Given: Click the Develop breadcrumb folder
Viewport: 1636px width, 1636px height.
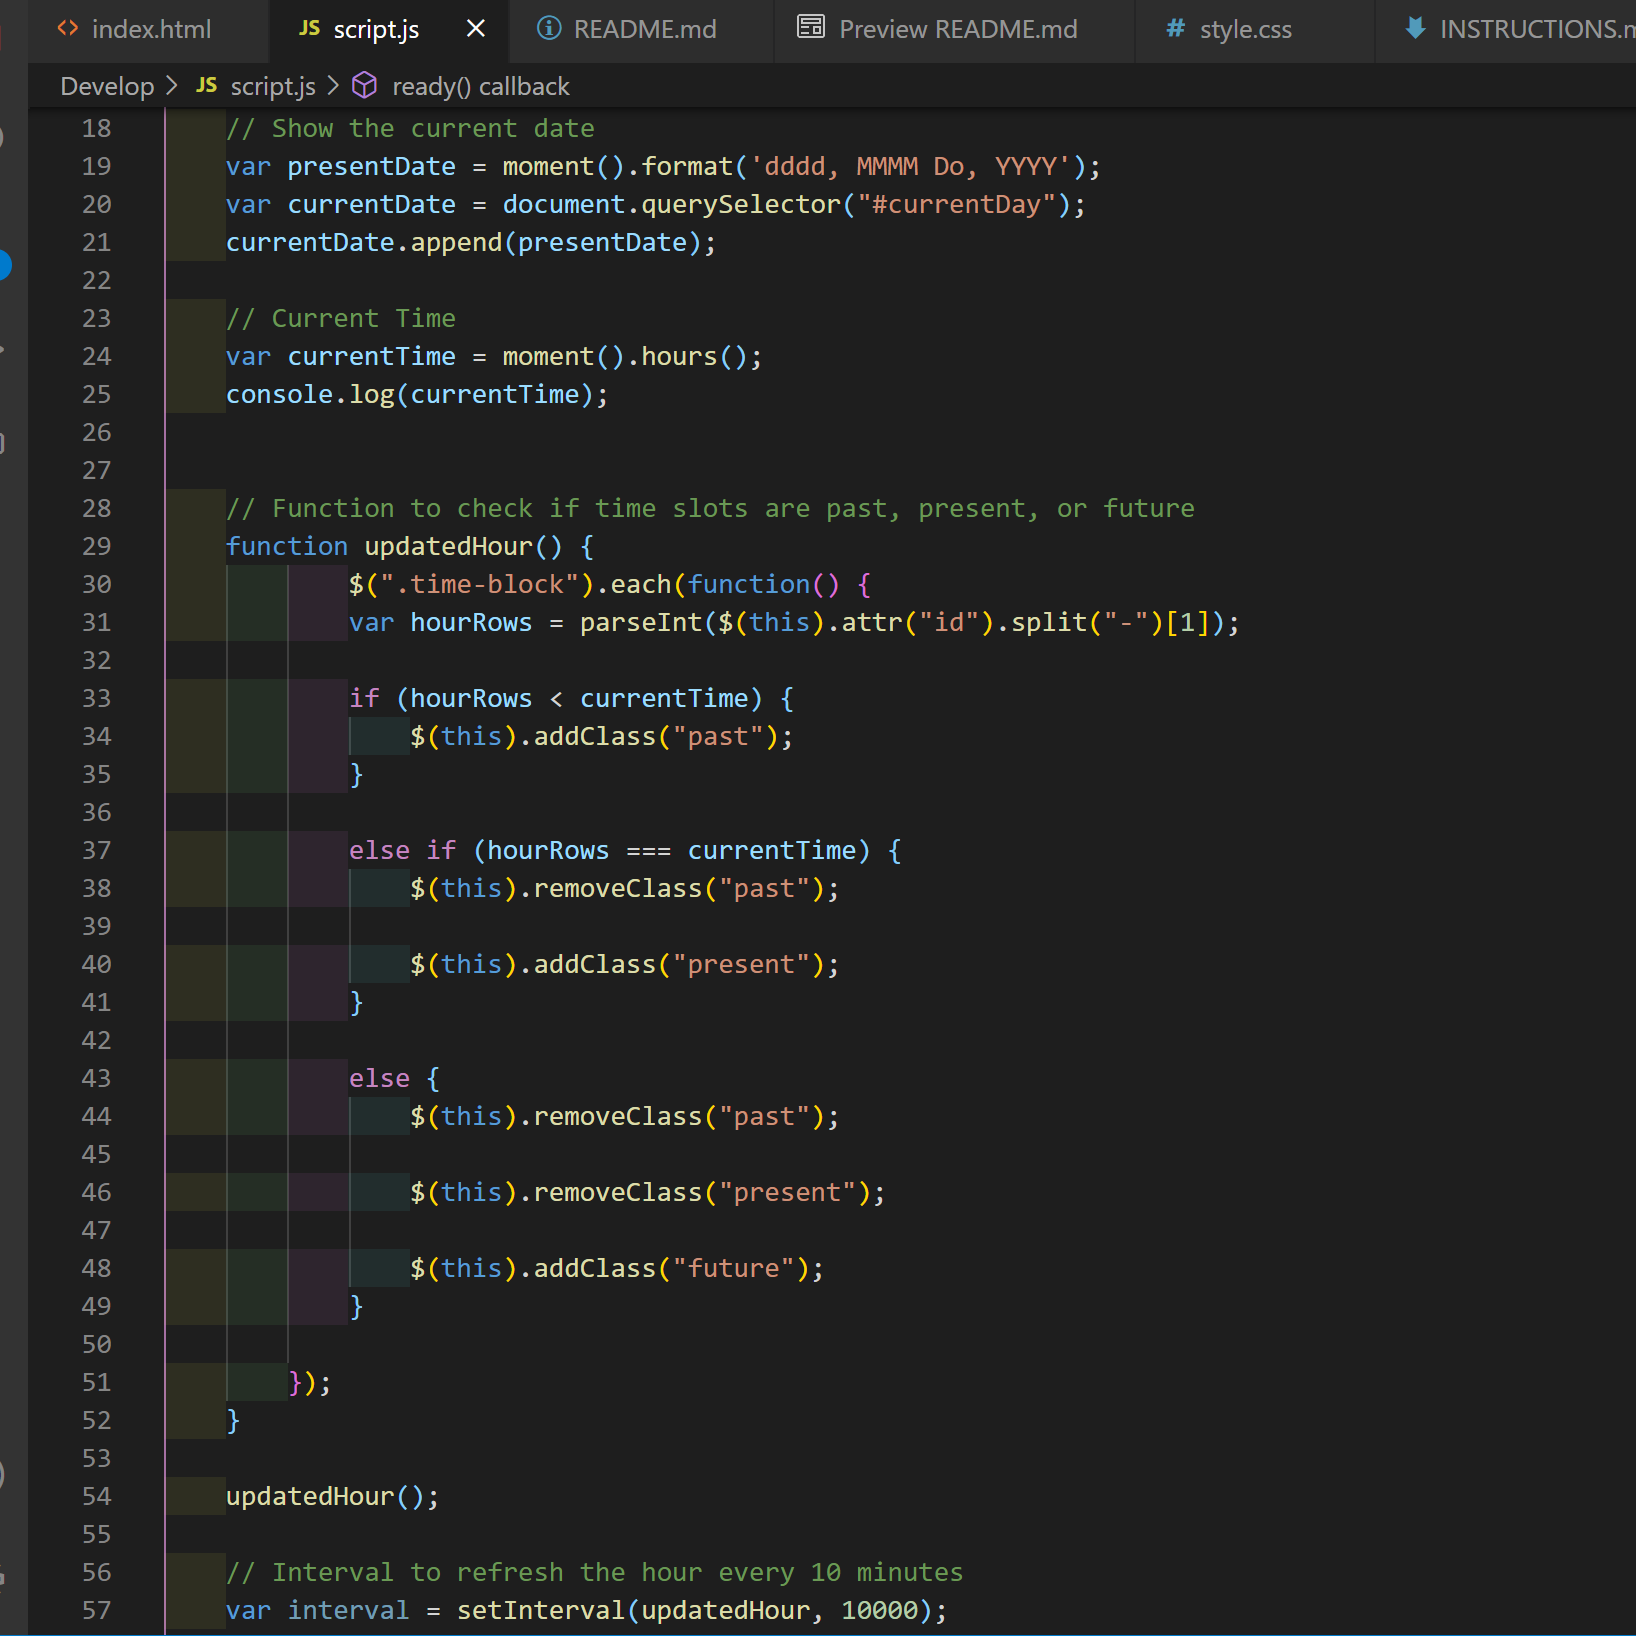Looking at the screenshot, I should [107, 87].
